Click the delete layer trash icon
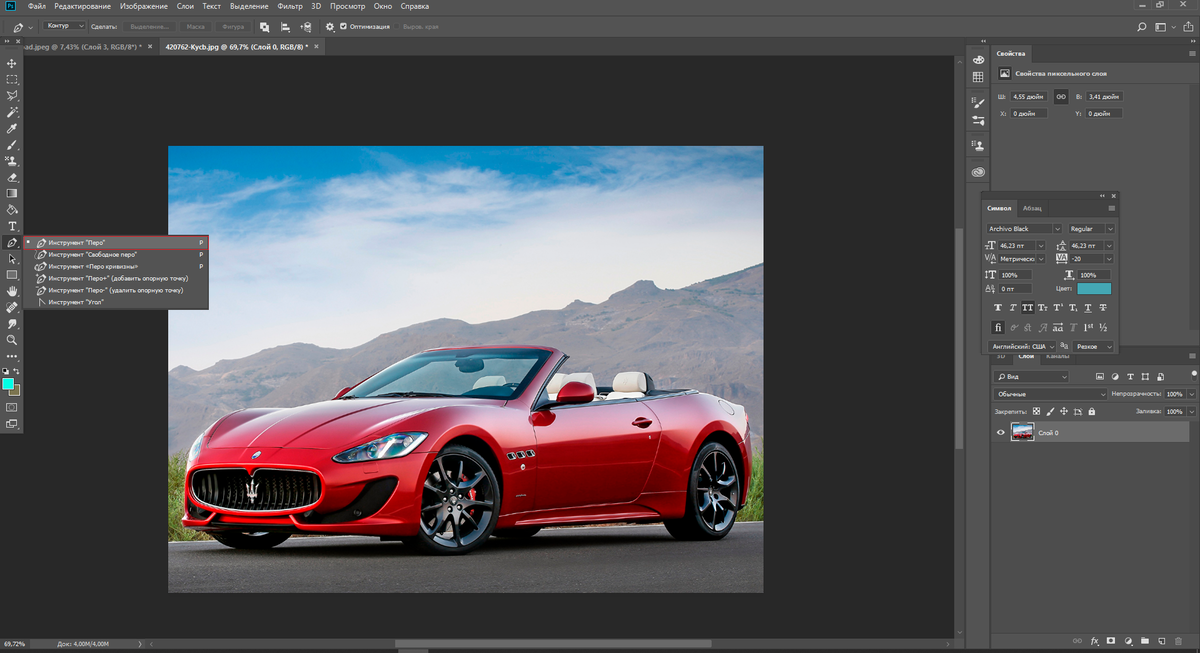Viewport: 1200px width, 653px height. tap(1178, 640)
